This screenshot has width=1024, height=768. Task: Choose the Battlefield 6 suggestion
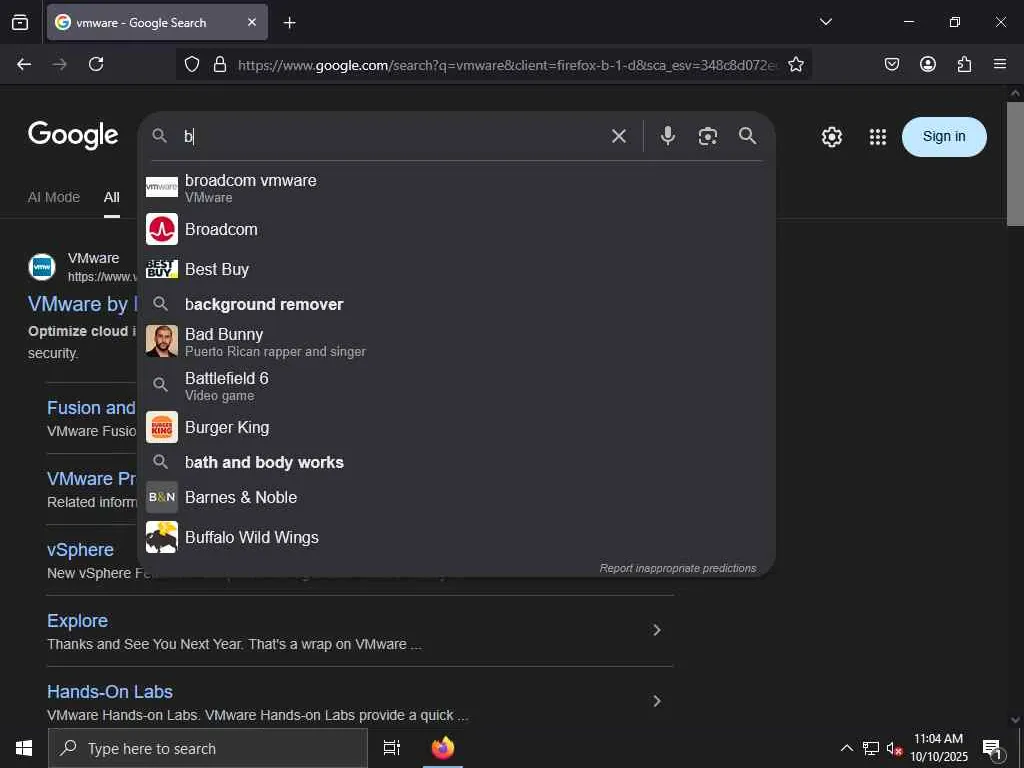(x=456, y=385)
